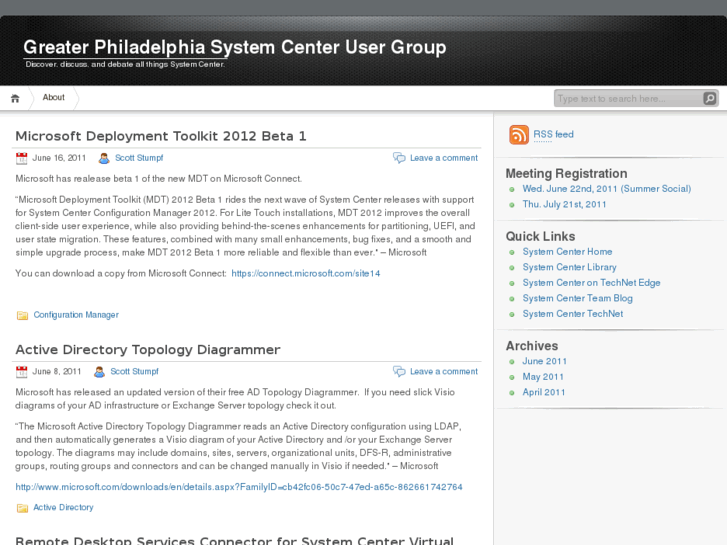Screen dimensions: 727x545
Task: Click author icon beside Scott Stumpf on June 16 post
Action: point(104,158)
